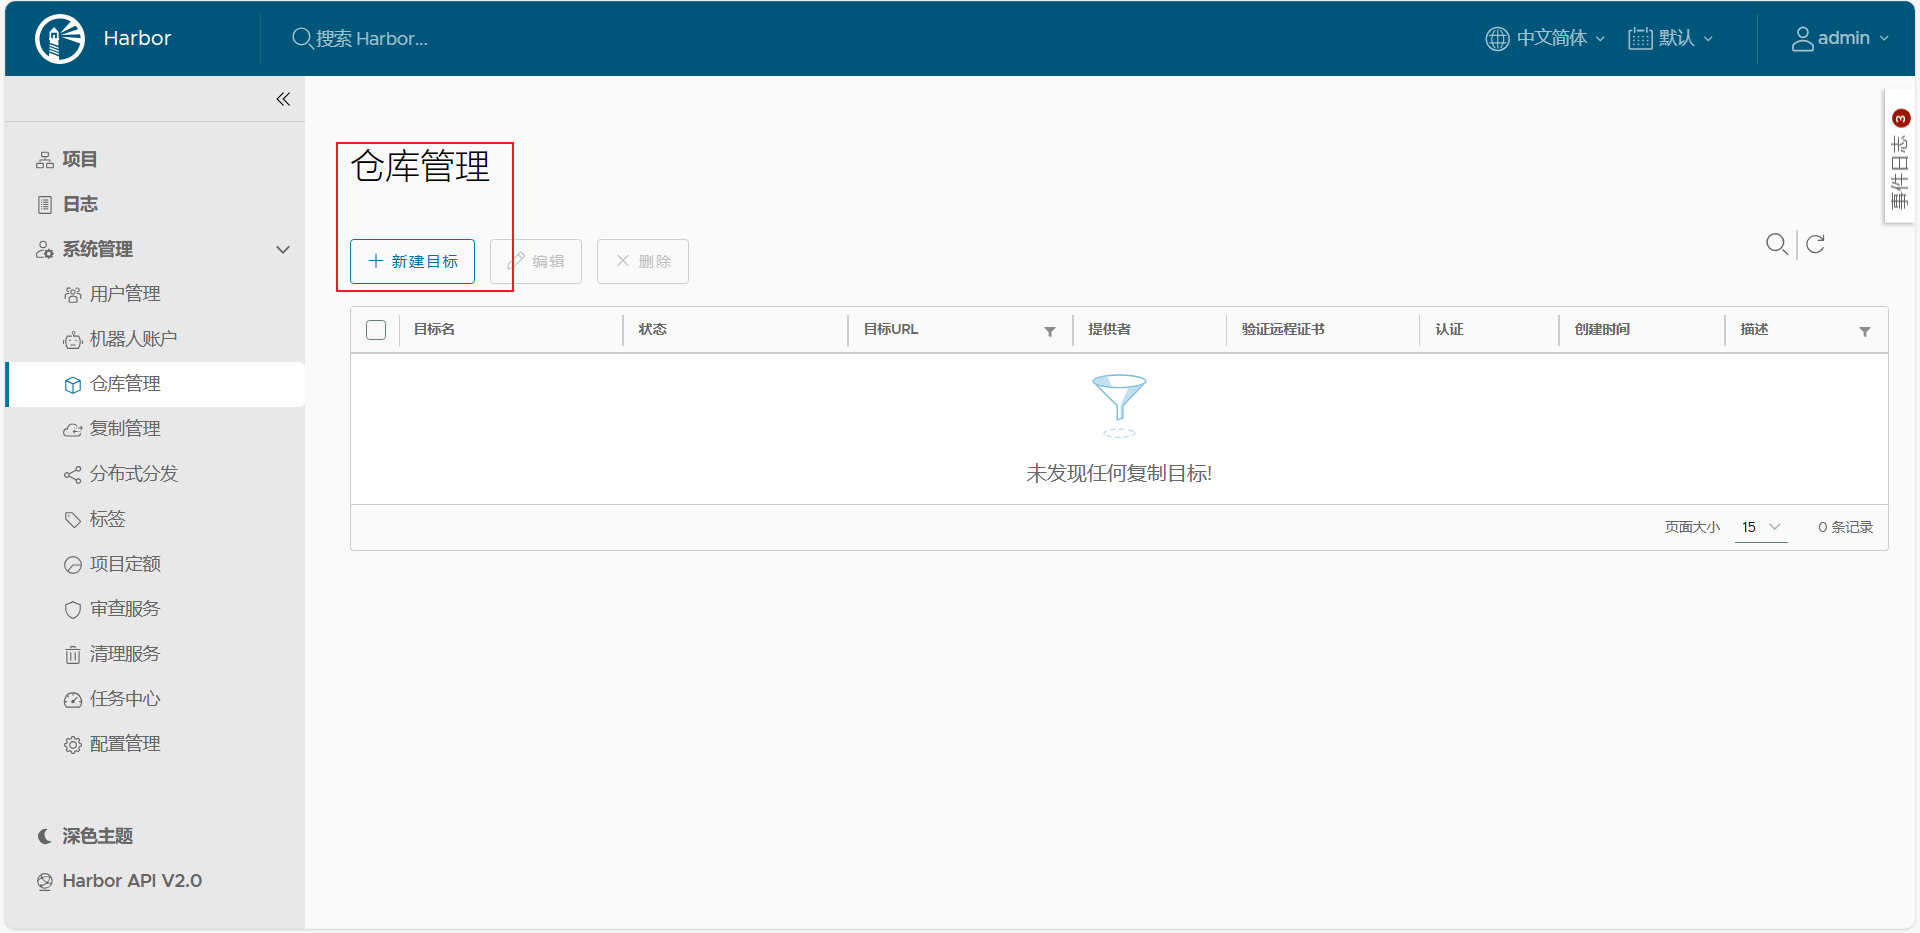
Task: Click the search magnifier icon above table
Action: 1777,244
